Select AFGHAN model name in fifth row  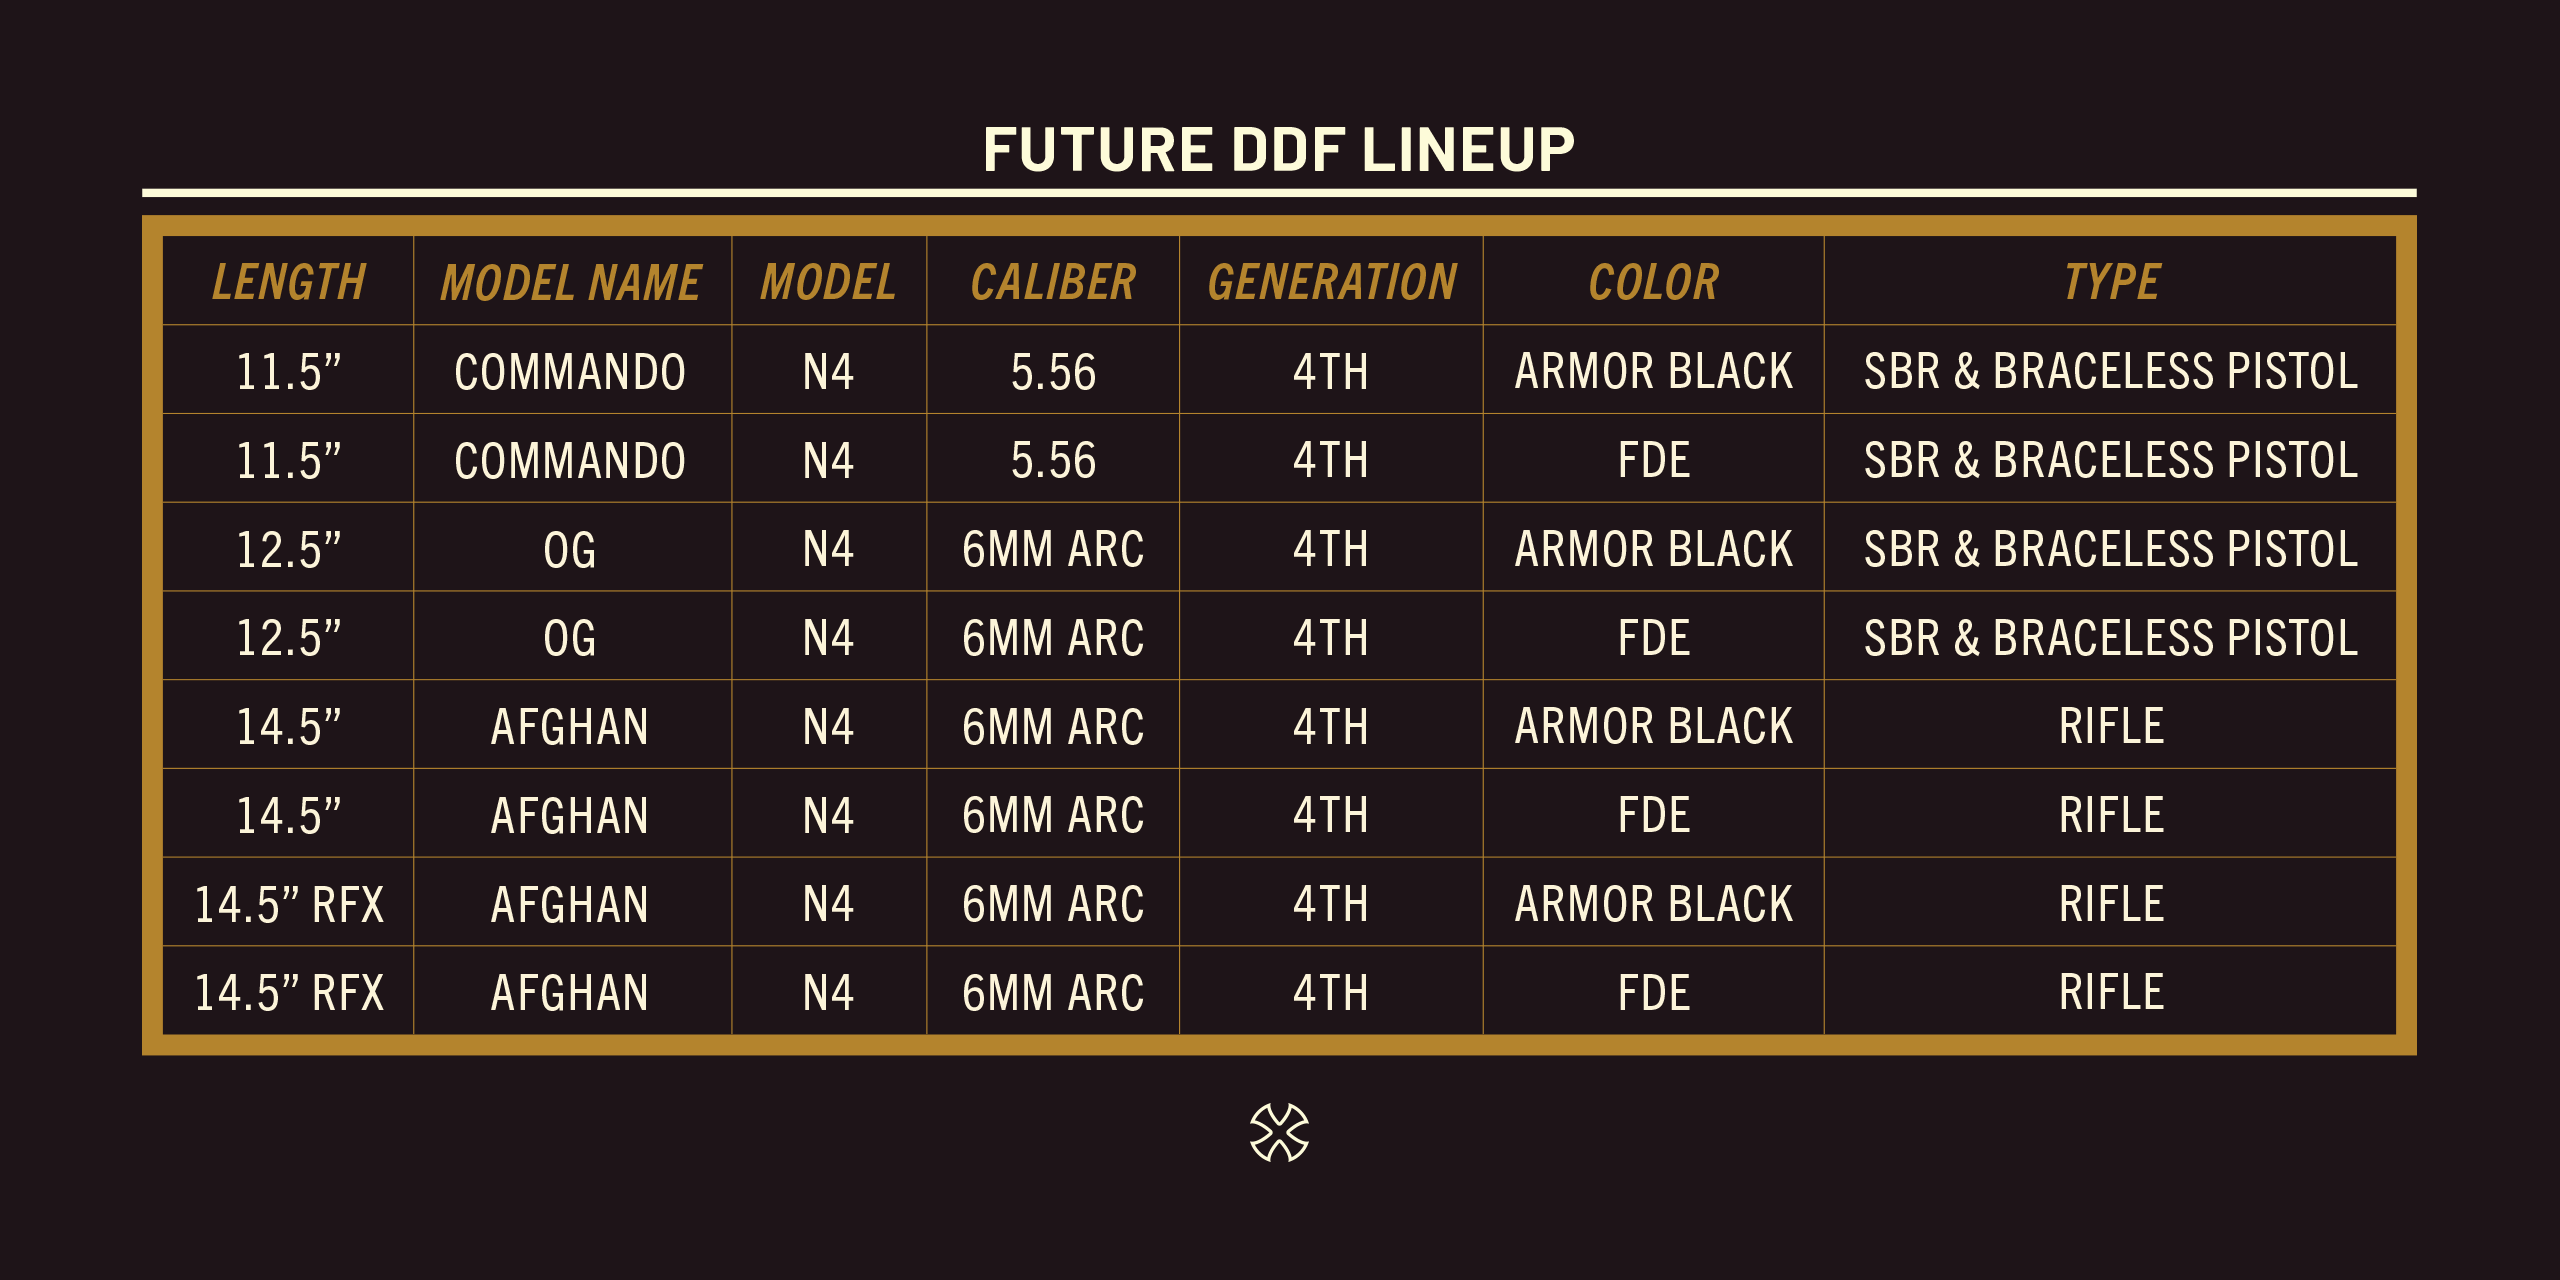point(570,727)
